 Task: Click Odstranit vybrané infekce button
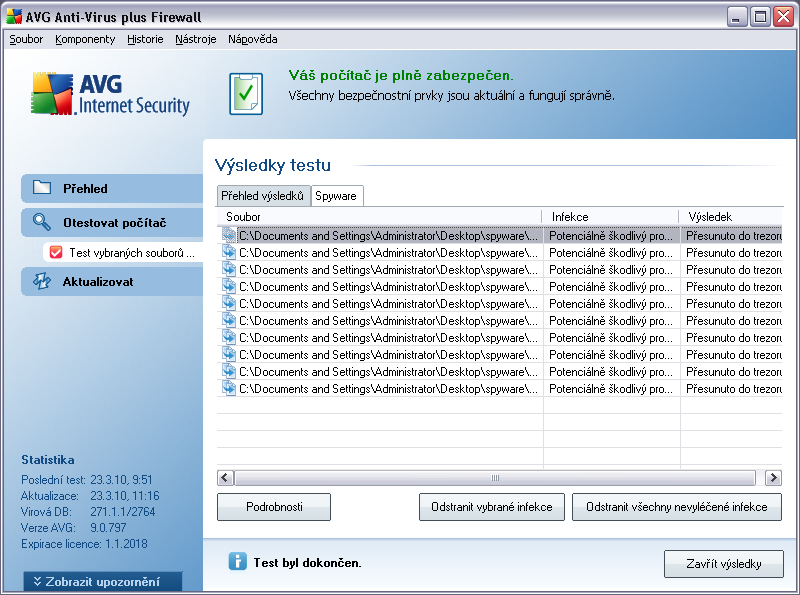[x=492, y=507]
